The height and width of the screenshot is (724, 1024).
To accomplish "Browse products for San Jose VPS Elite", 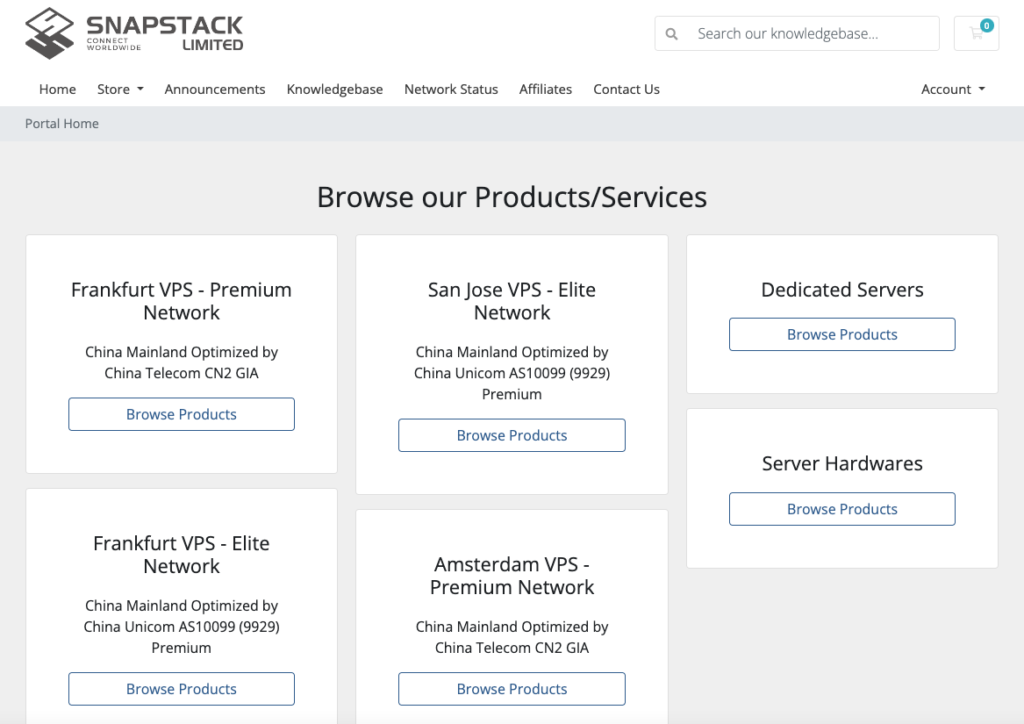I will (512, 435).
